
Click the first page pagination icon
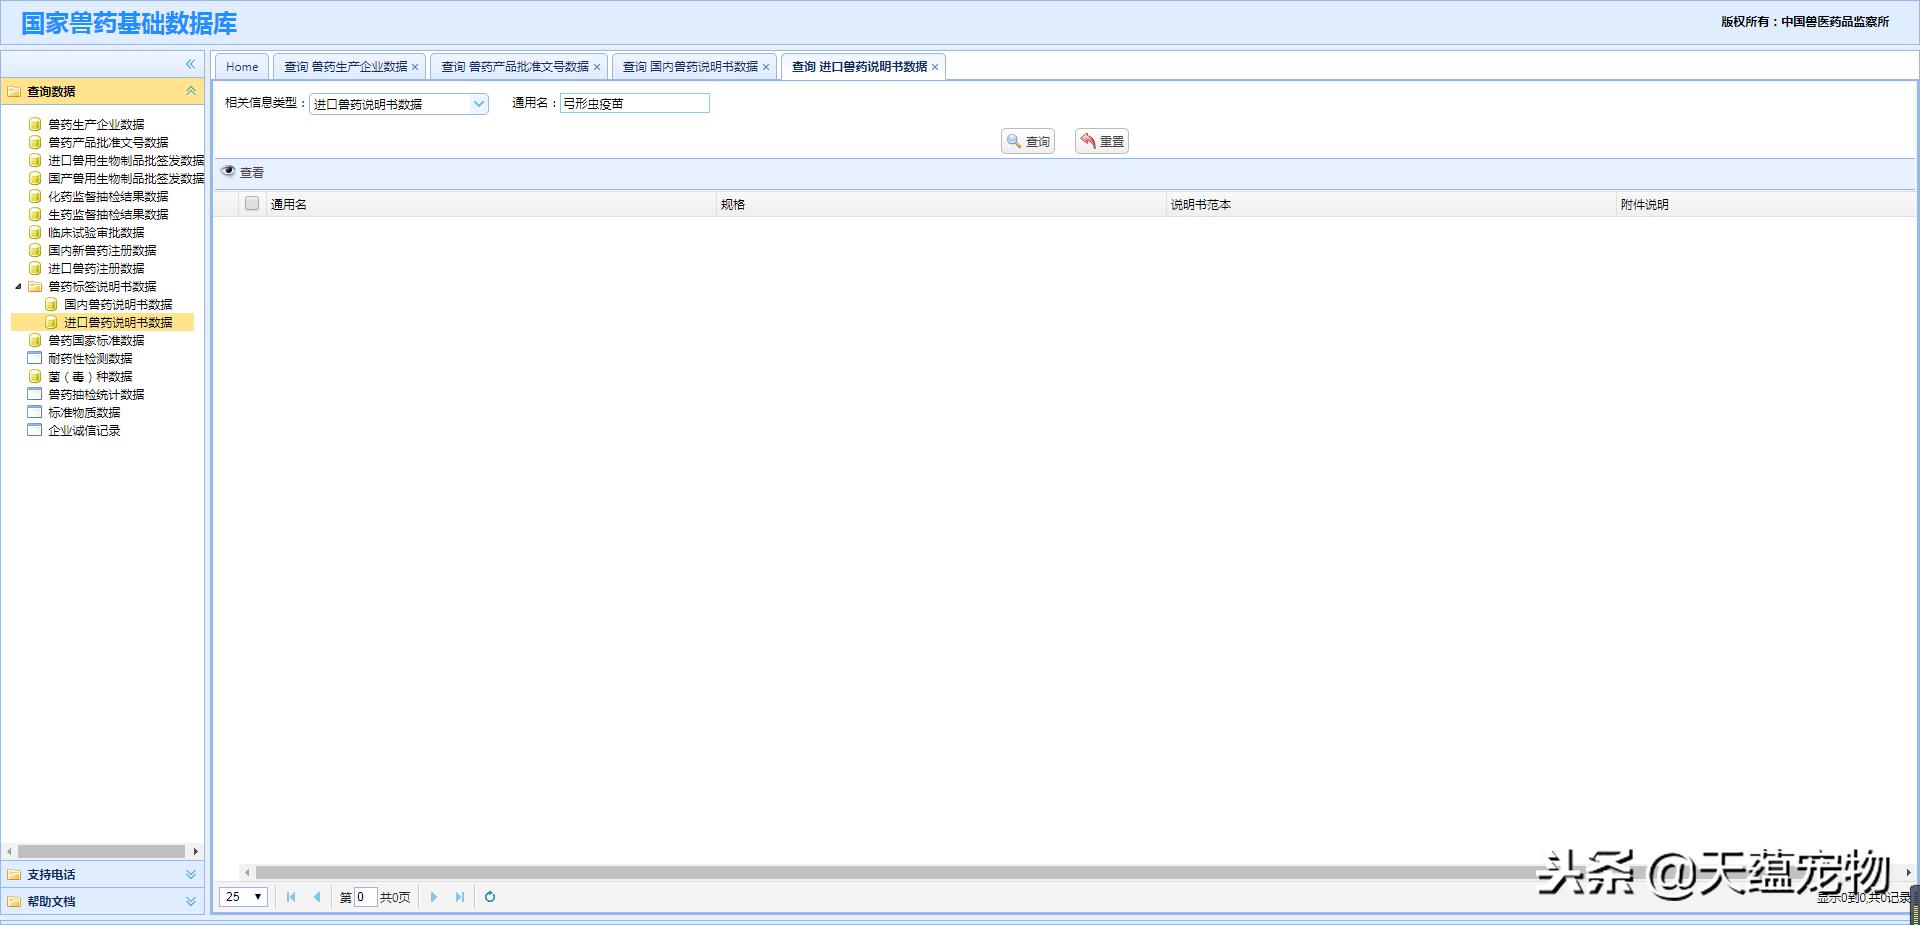tap(291, 897)
